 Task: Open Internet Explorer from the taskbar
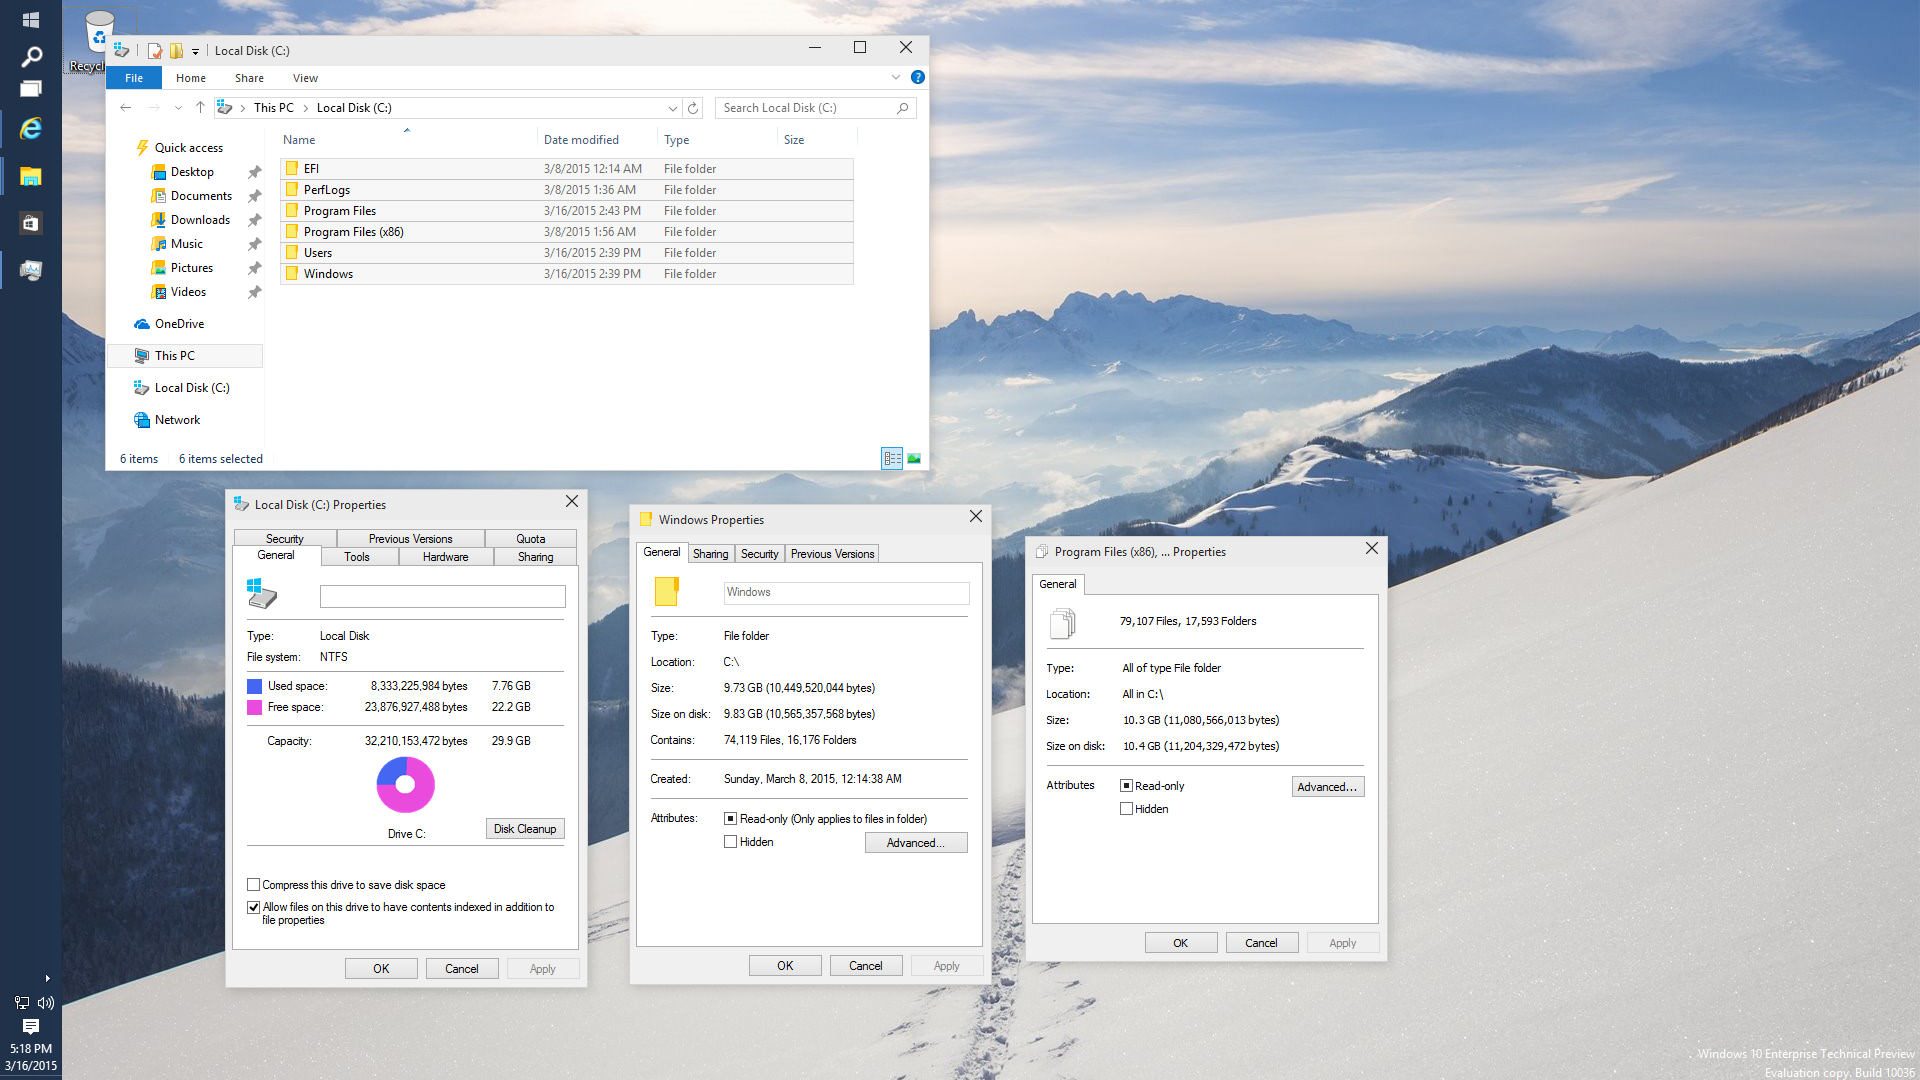30,129
